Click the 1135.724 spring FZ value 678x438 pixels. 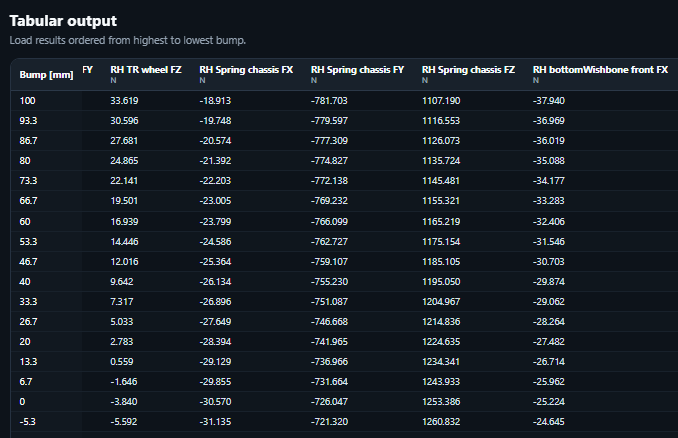point(441,161)
